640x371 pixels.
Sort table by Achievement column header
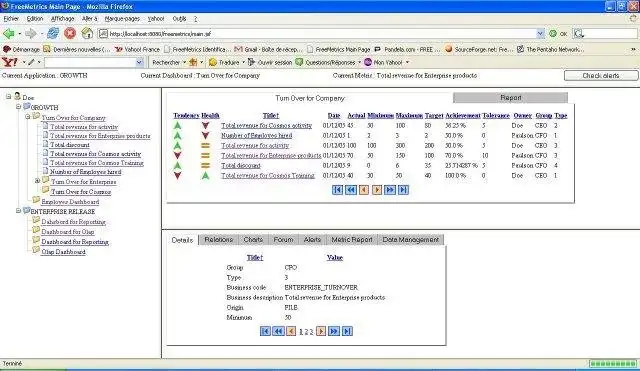click(x=463, y=116)
